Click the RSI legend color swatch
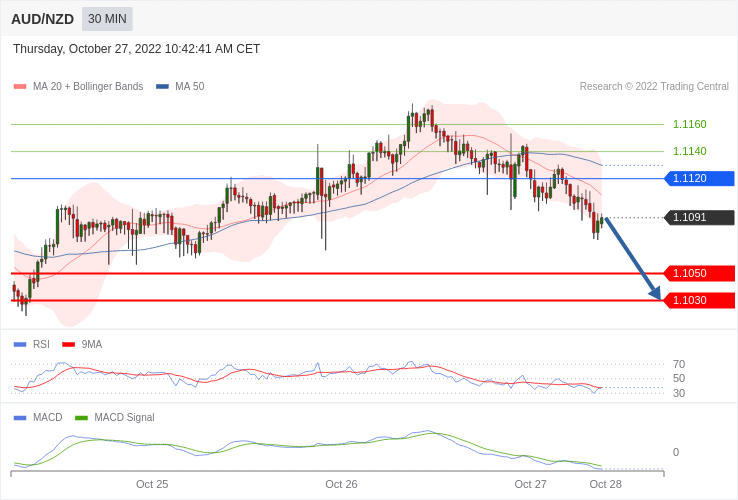Image resolution: width=738 pixels, height=500 pixels. tap(20, 345)
